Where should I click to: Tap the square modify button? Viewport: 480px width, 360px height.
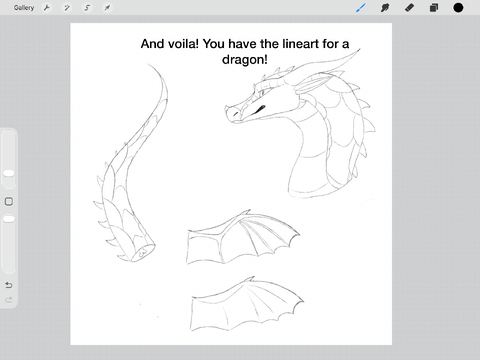tap(9, 201)
